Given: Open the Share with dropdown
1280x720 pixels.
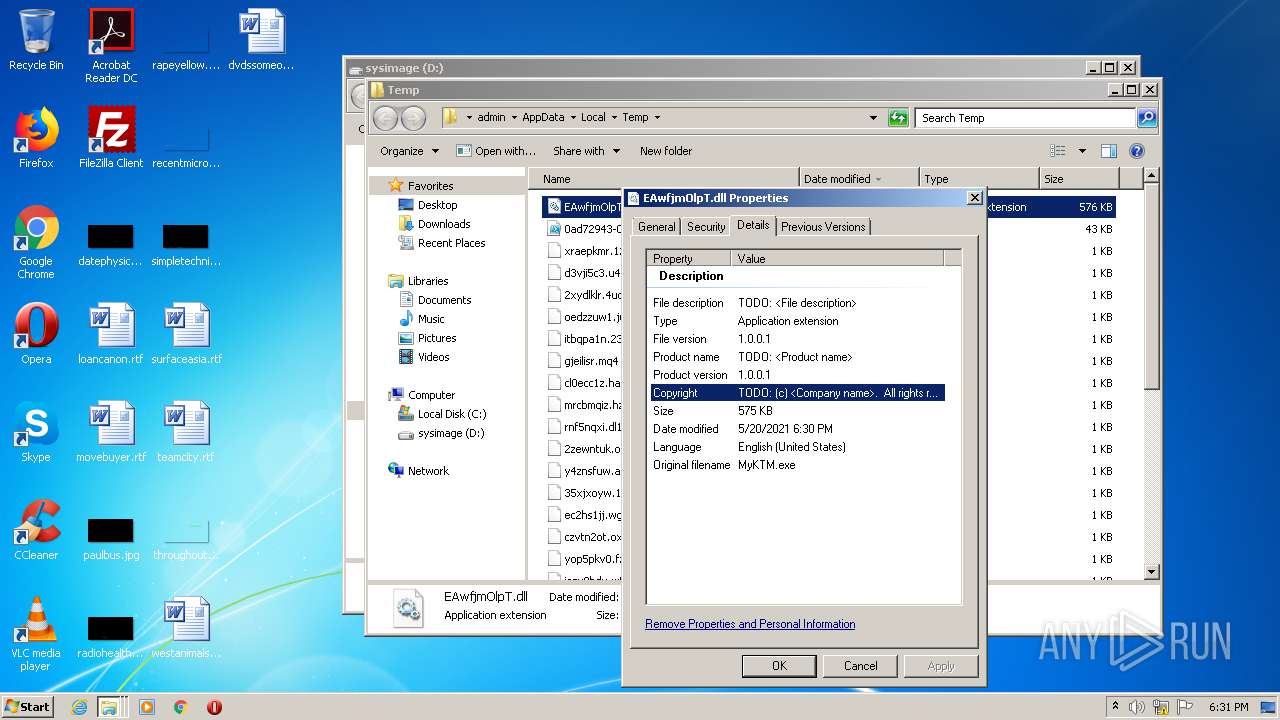Looking at the screenshot, I should (x=586, y=151).
